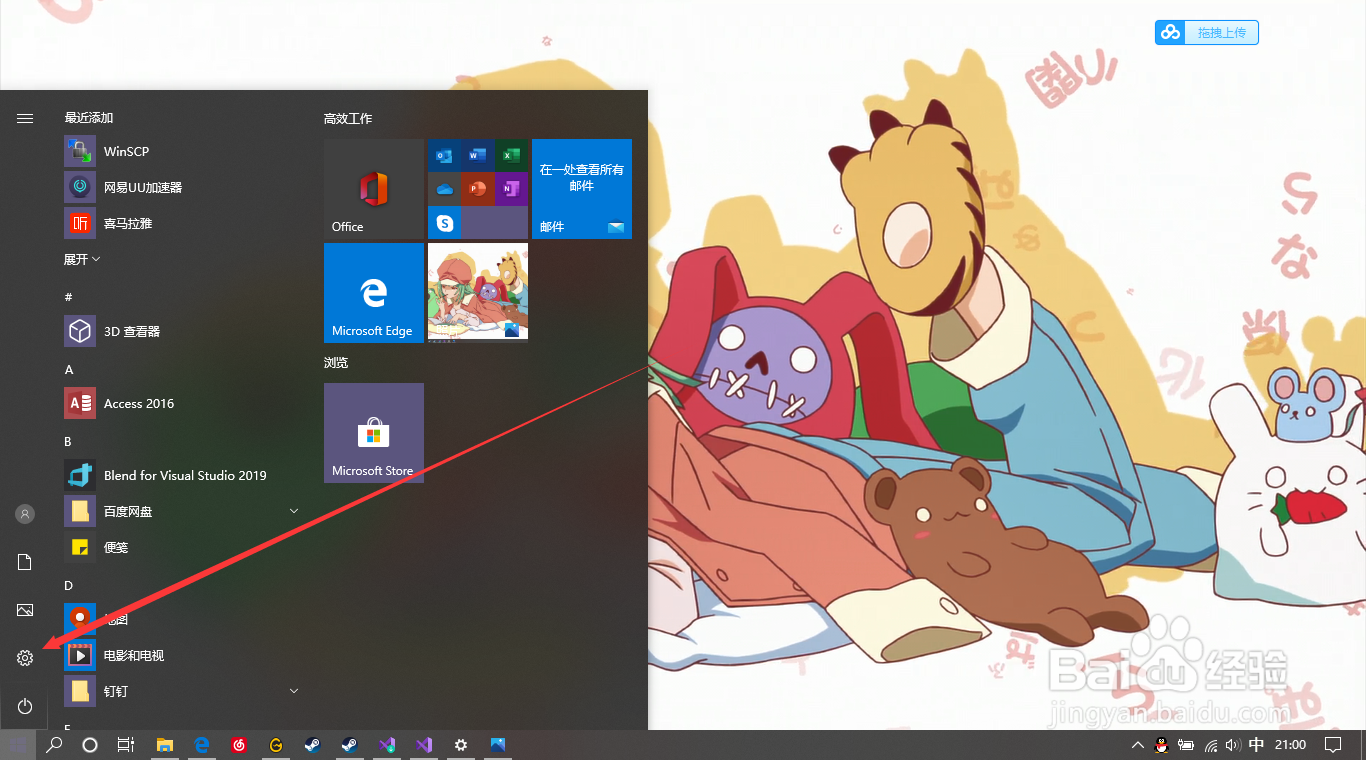Click the # letter header
Screen dimensions: 1366x760
[68, 297]
